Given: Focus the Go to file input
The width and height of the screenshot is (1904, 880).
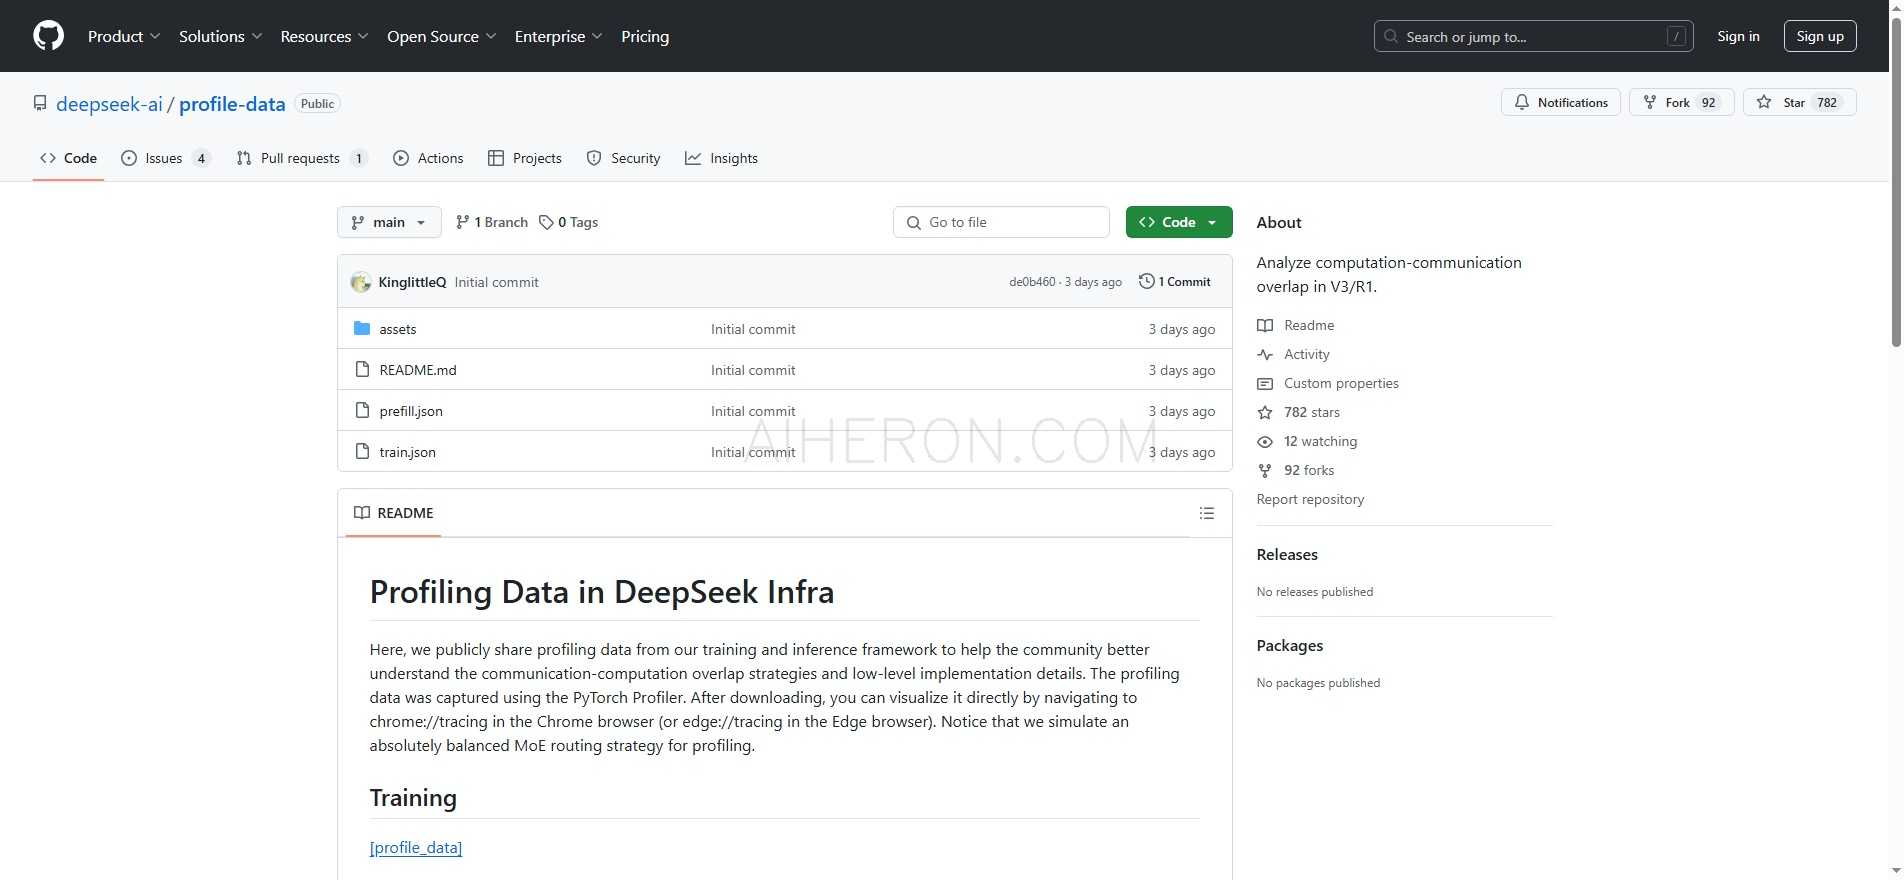Looking at the screenshot, I should (x=1001, y=222).
